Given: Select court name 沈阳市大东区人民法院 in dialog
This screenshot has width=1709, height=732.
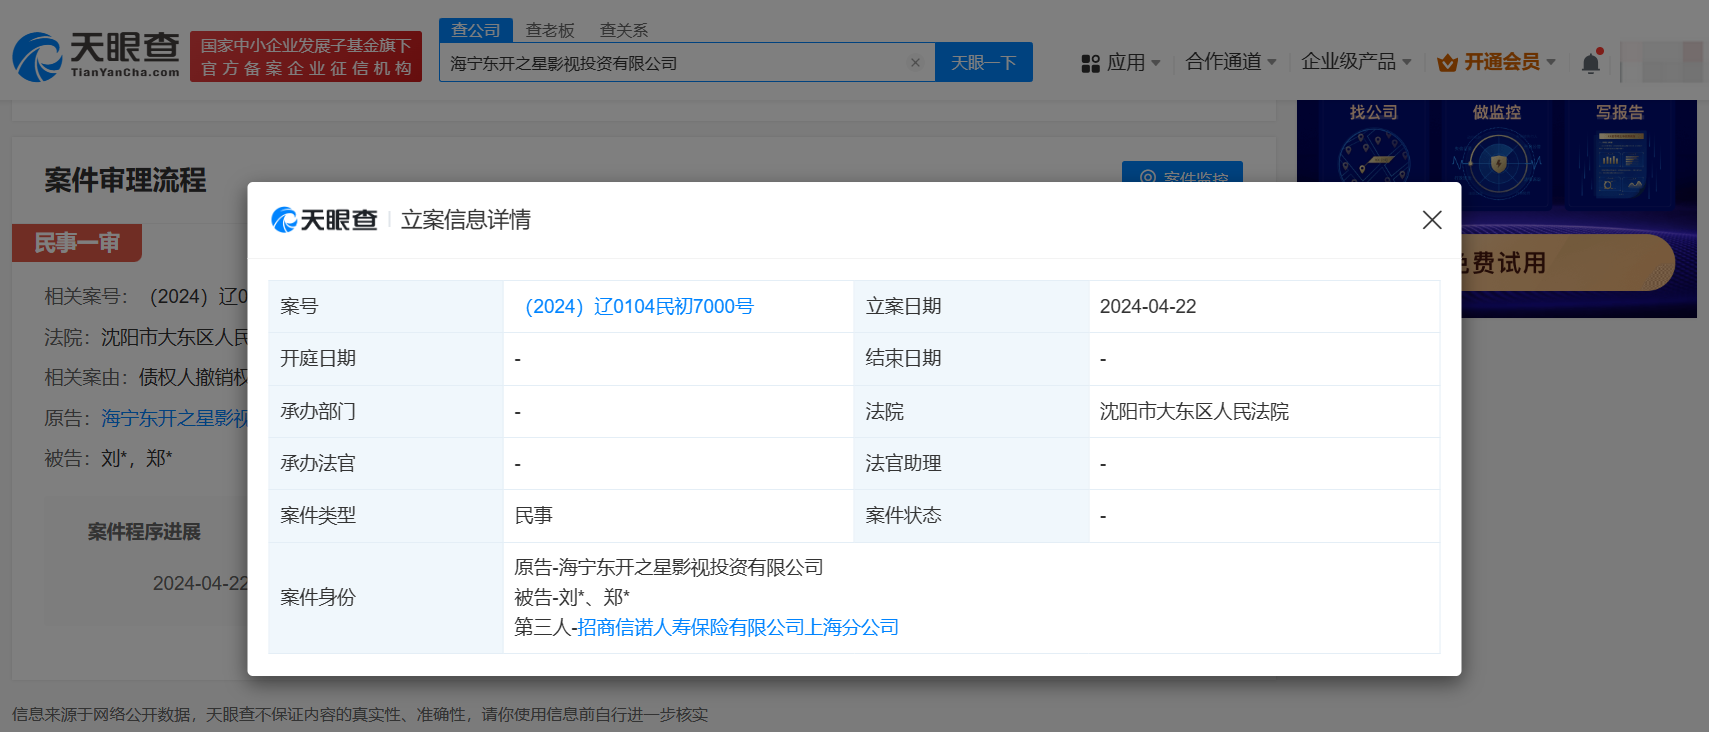Looking at the screenshot, I should 1194,412.
